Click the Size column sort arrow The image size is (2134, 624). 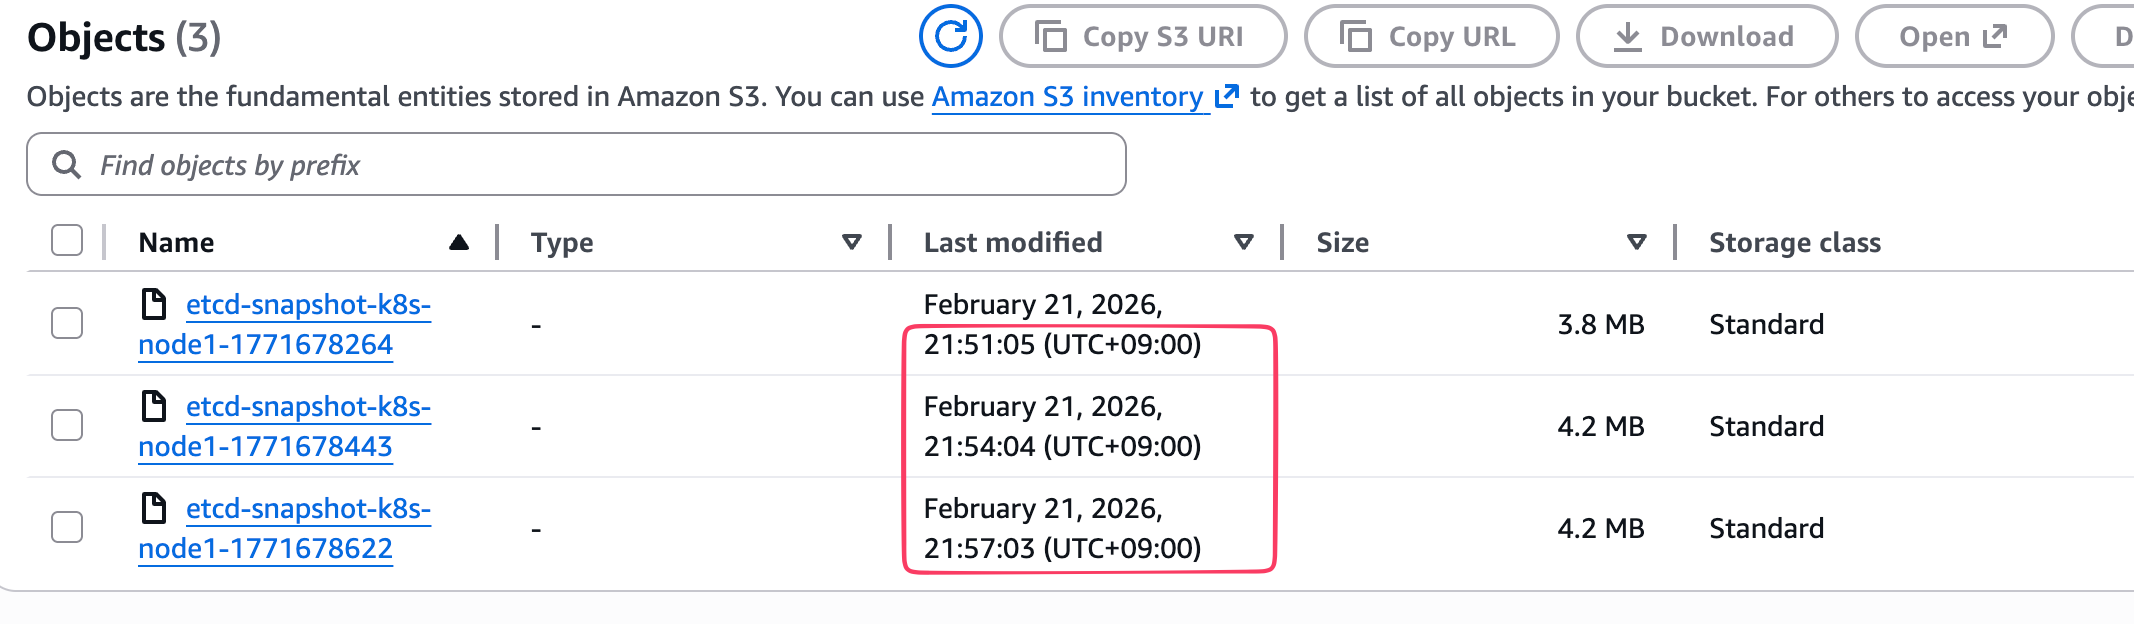pyautogui.click(x=1637, y=242)
